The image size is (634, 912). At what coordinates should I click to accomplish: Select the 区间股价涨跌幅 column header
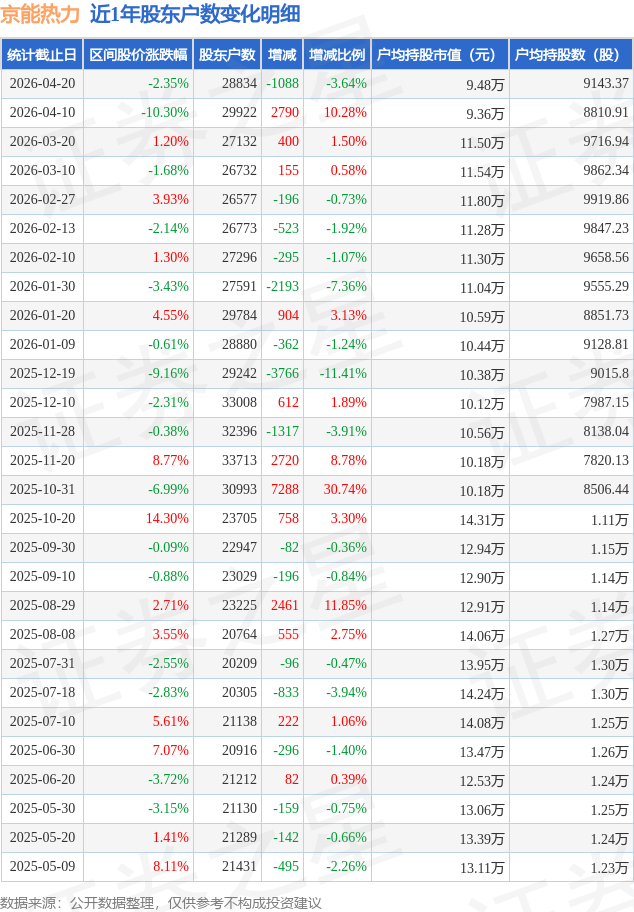[137, 55]
